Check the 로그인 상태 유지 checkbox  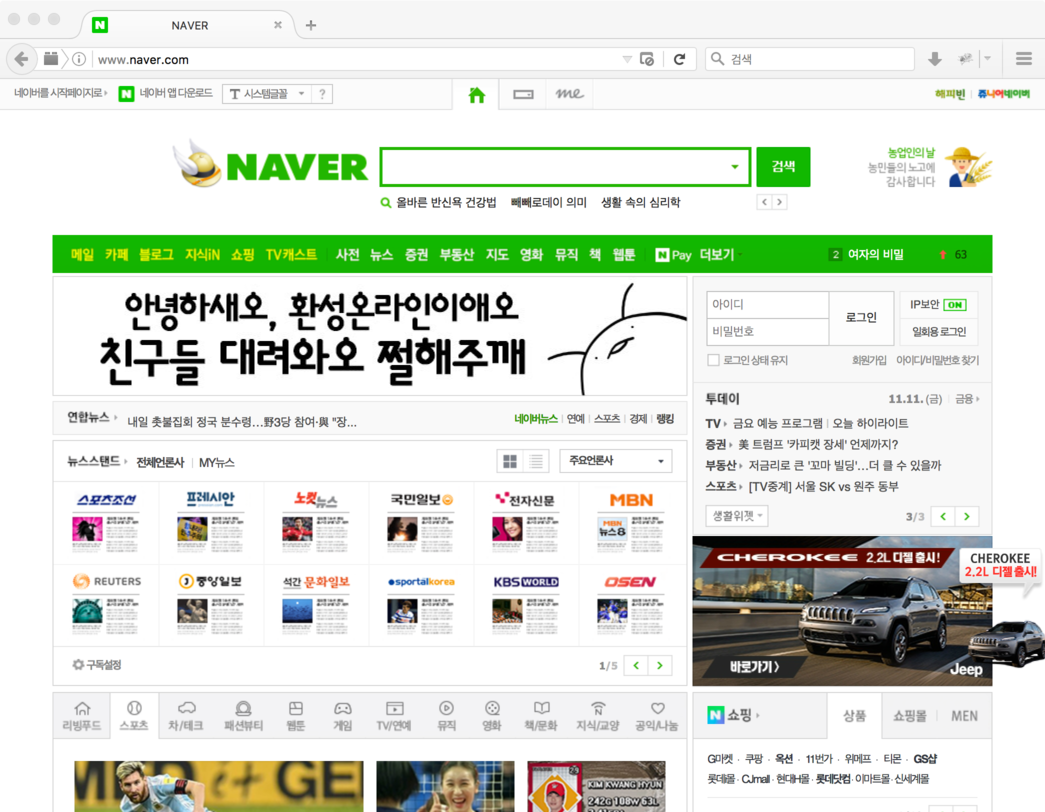(x=713, y=360)
